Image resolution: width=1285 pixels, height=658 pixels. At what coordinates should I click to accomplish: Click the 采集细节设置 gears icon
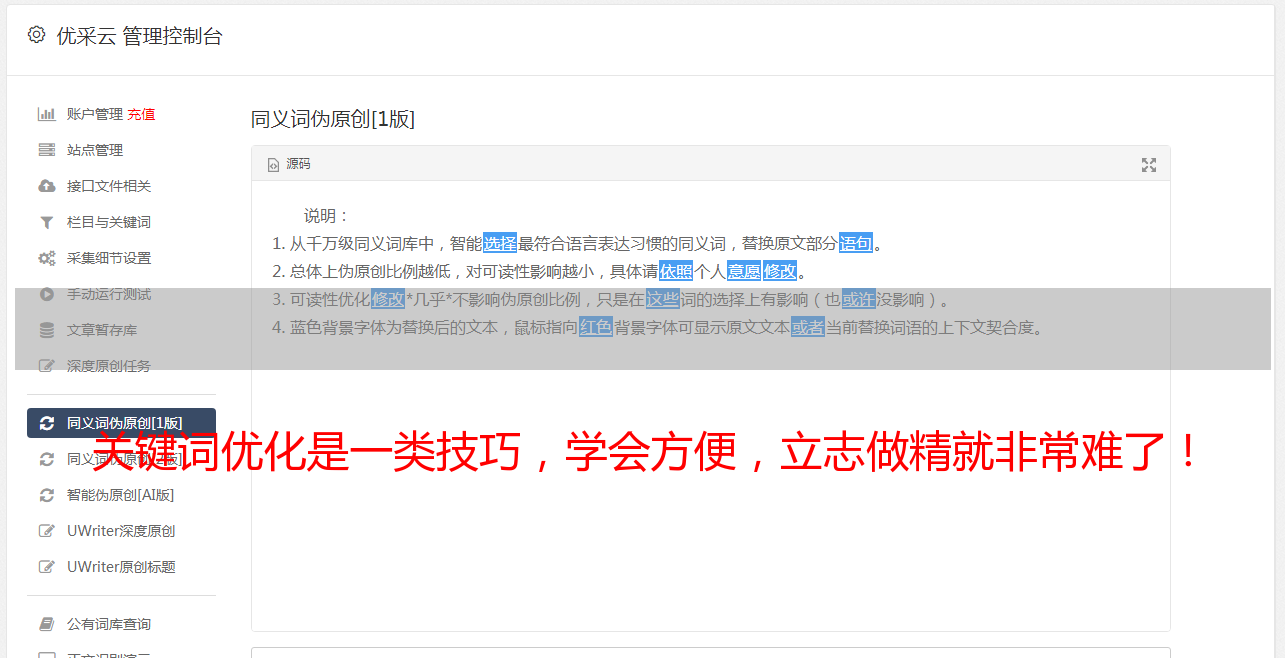(46, 258)
